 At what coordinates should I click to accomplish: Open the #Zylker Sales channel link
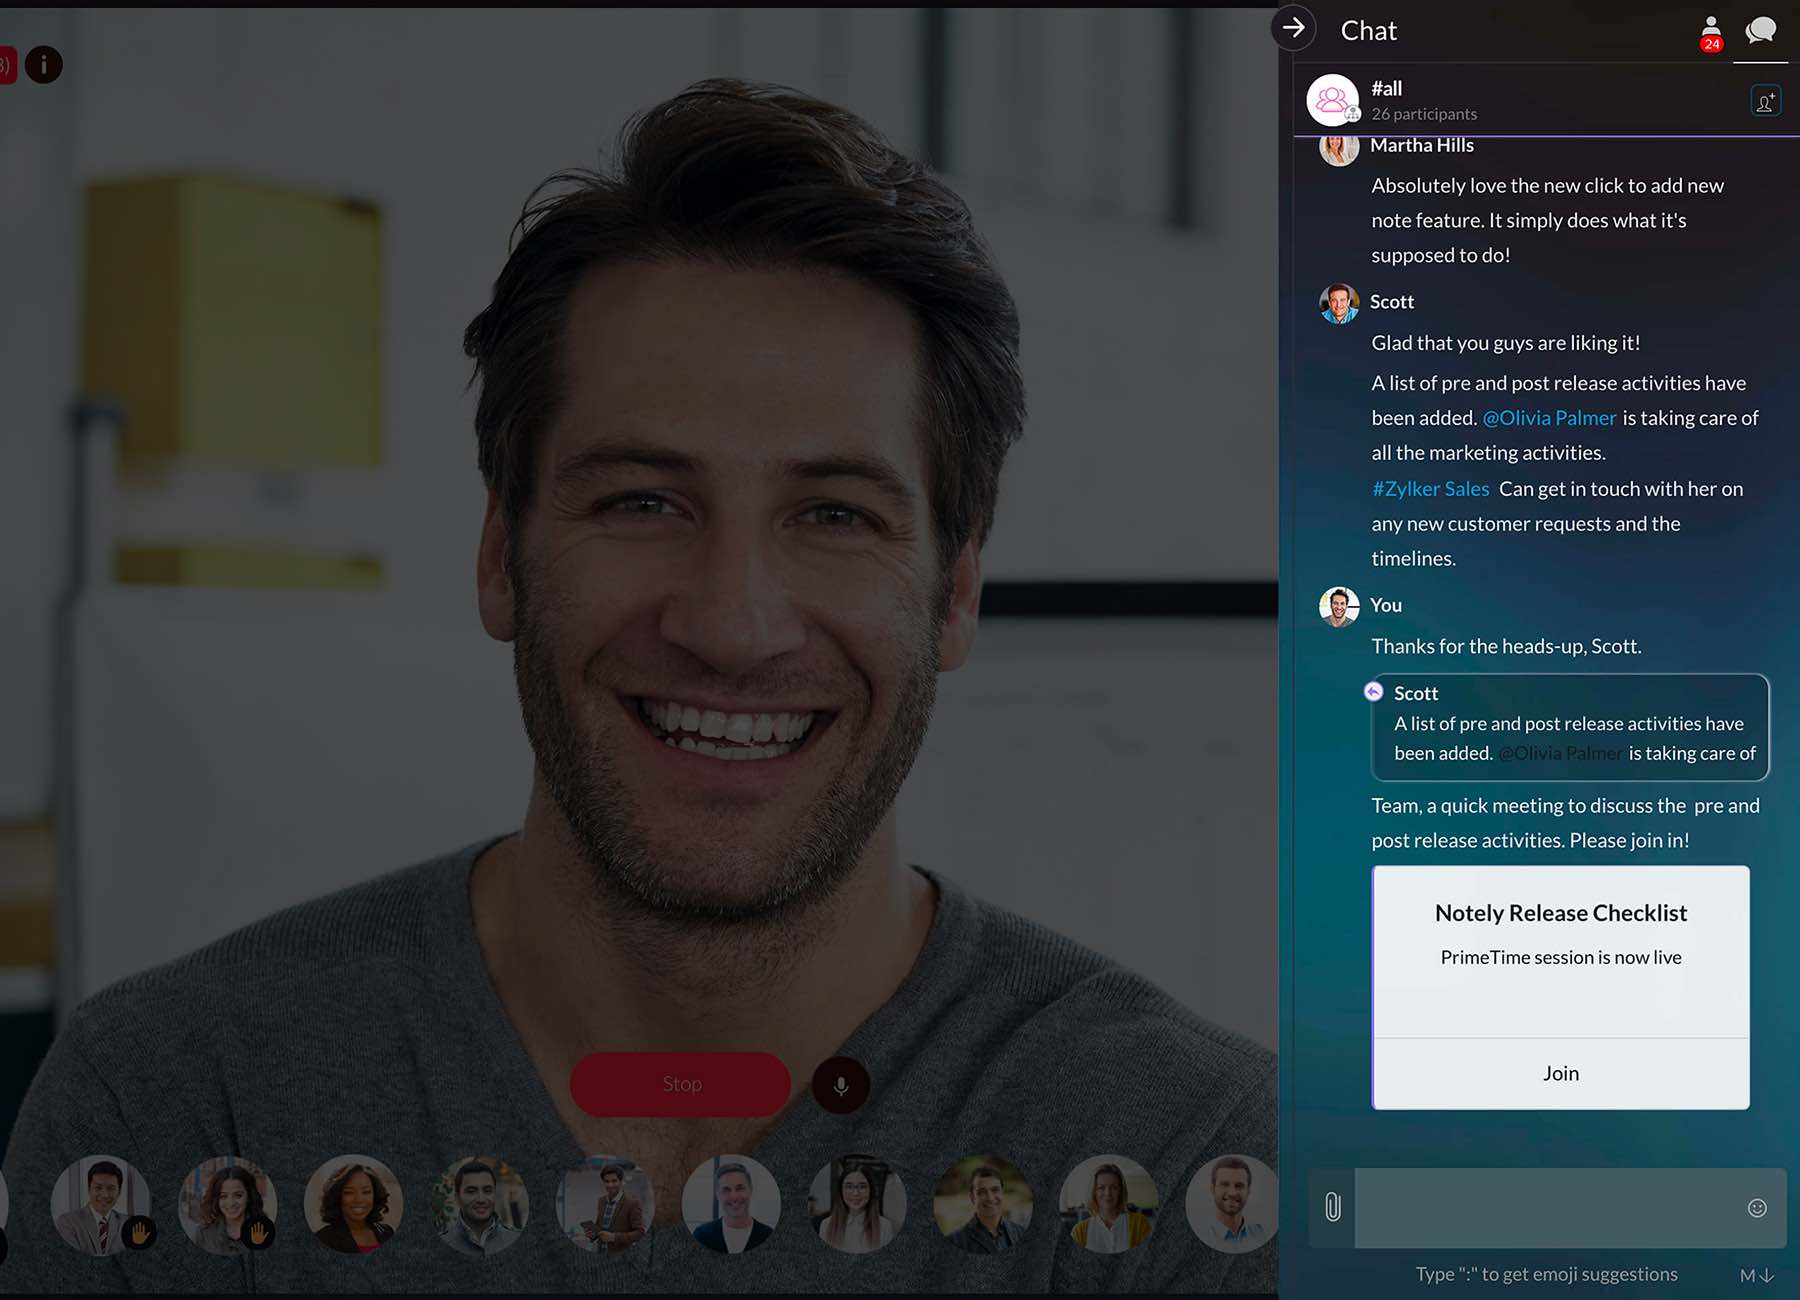coord(1430,489)
